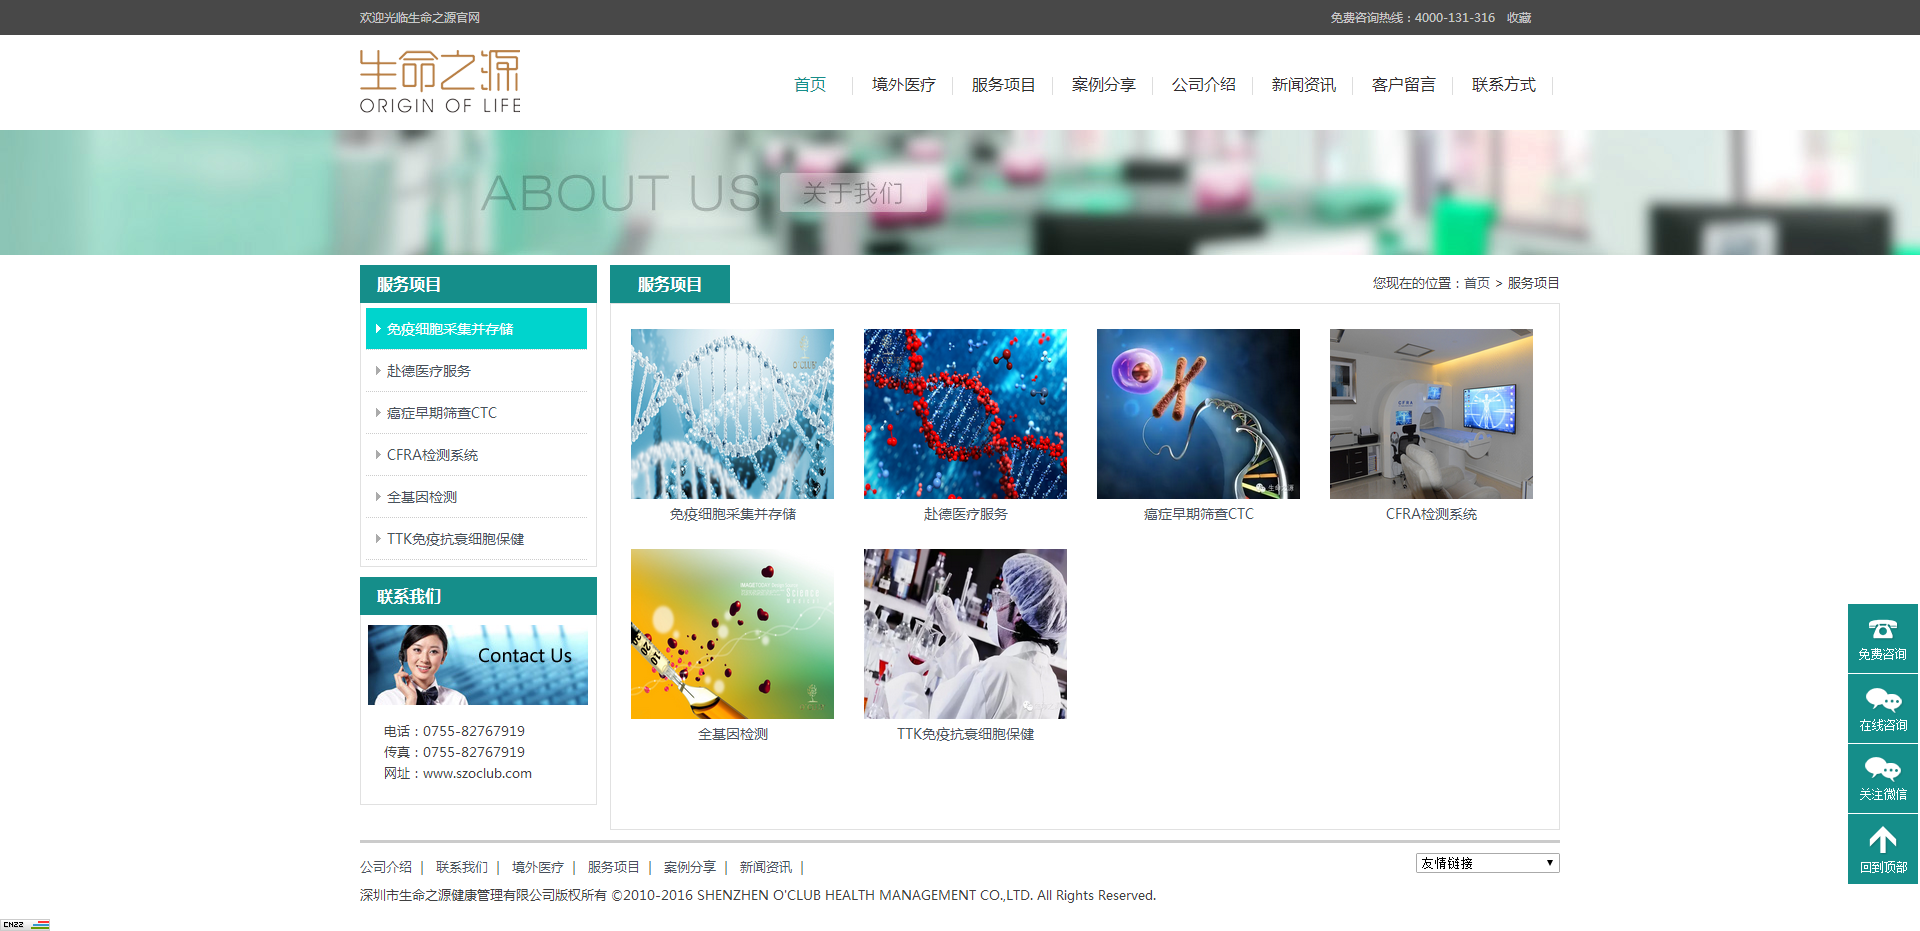Open 新闻资讯 in top navigation

(1303, 85)
